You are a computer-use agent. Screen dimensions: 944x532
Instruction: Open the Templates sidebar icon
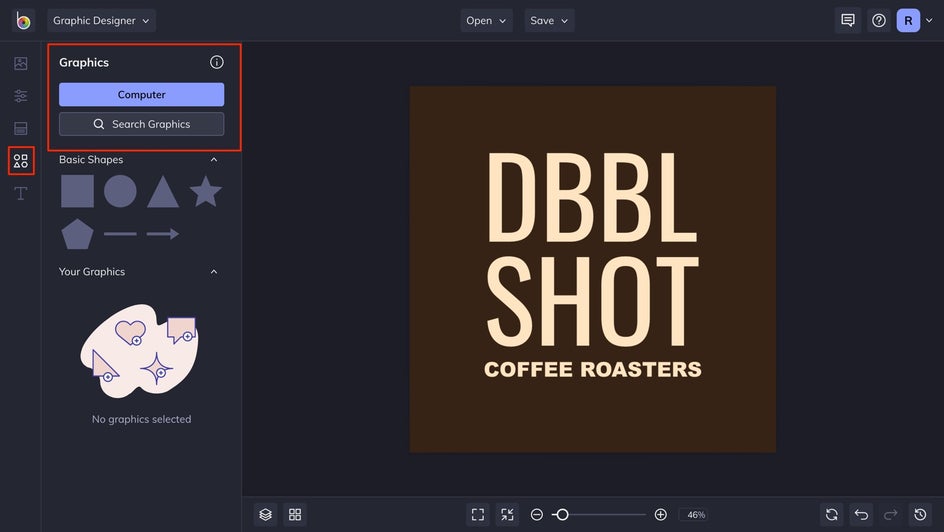21,128
